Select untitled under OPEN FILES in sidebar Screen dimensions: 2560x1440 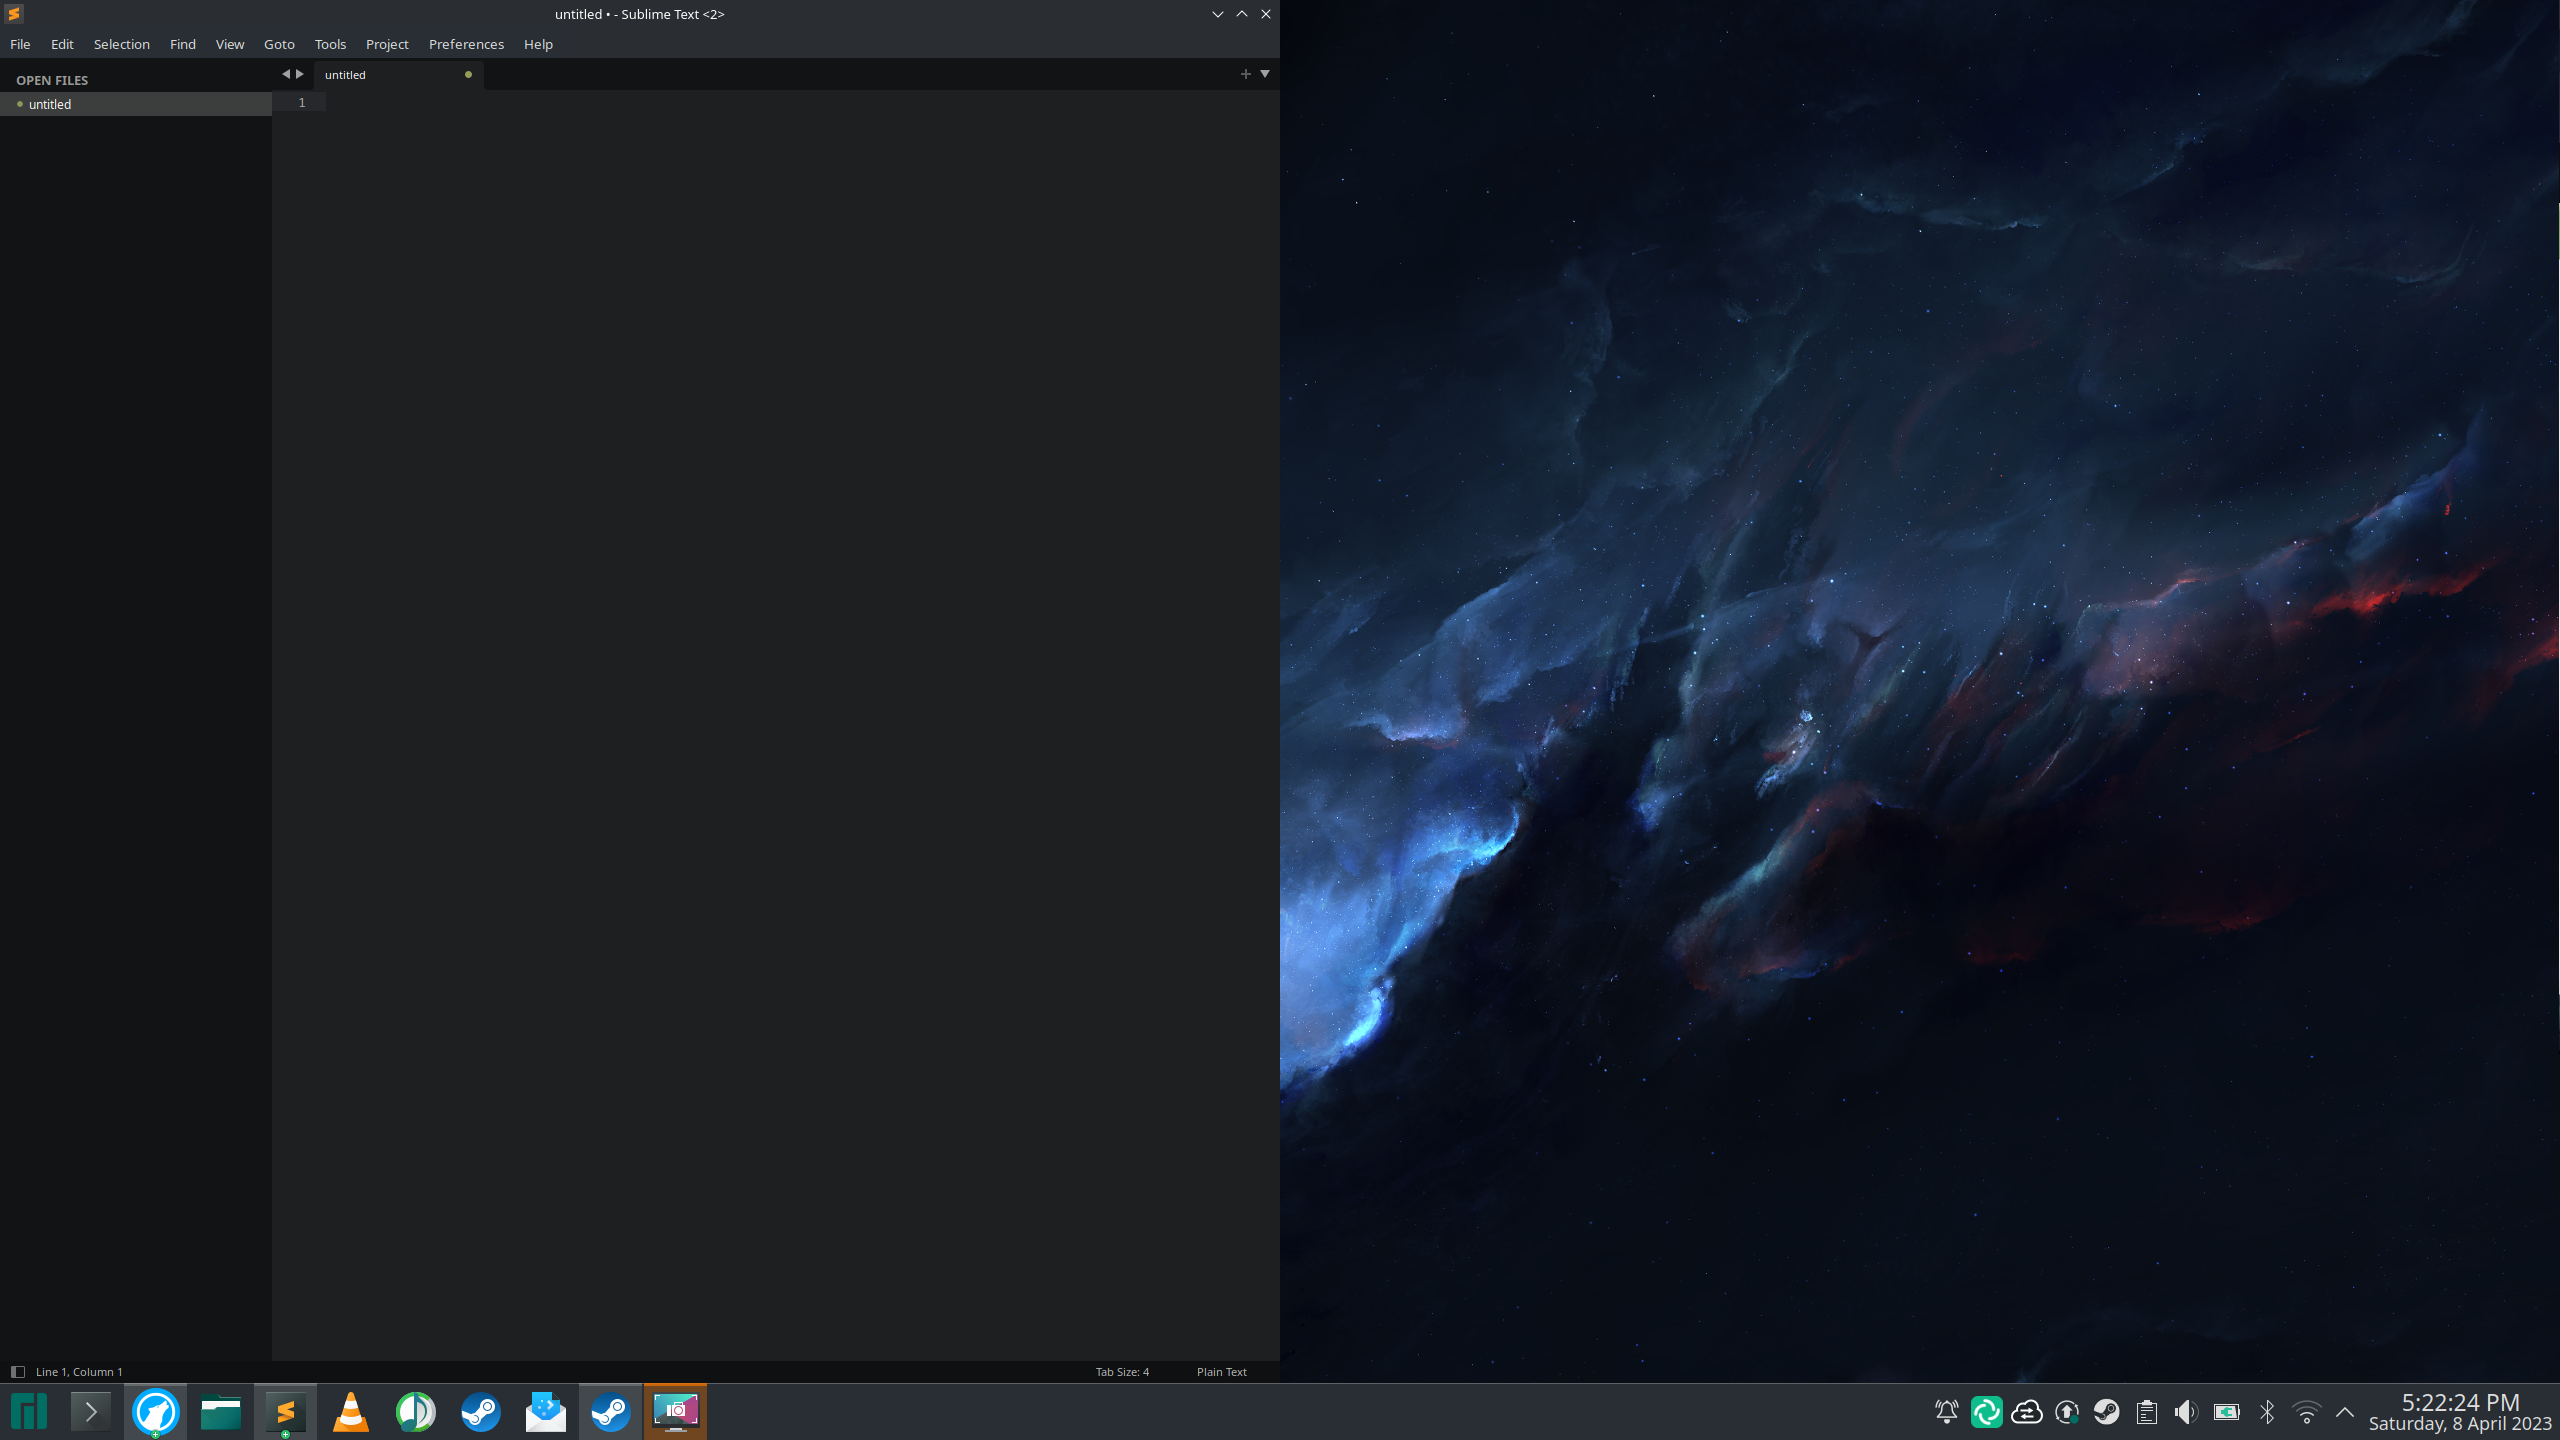coord(136,104)
